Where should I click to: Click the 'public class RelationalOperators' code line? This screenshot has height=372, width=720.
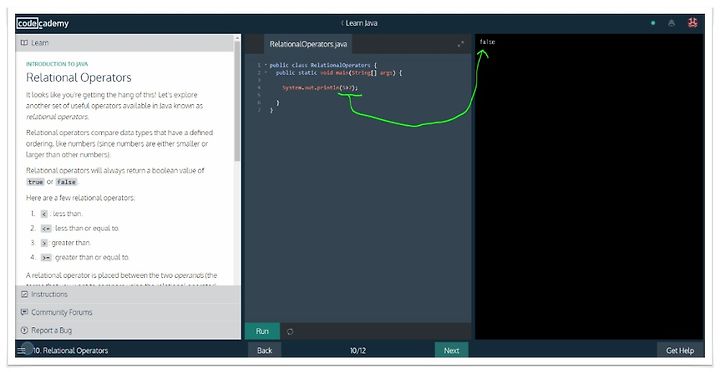pos(323,65)
